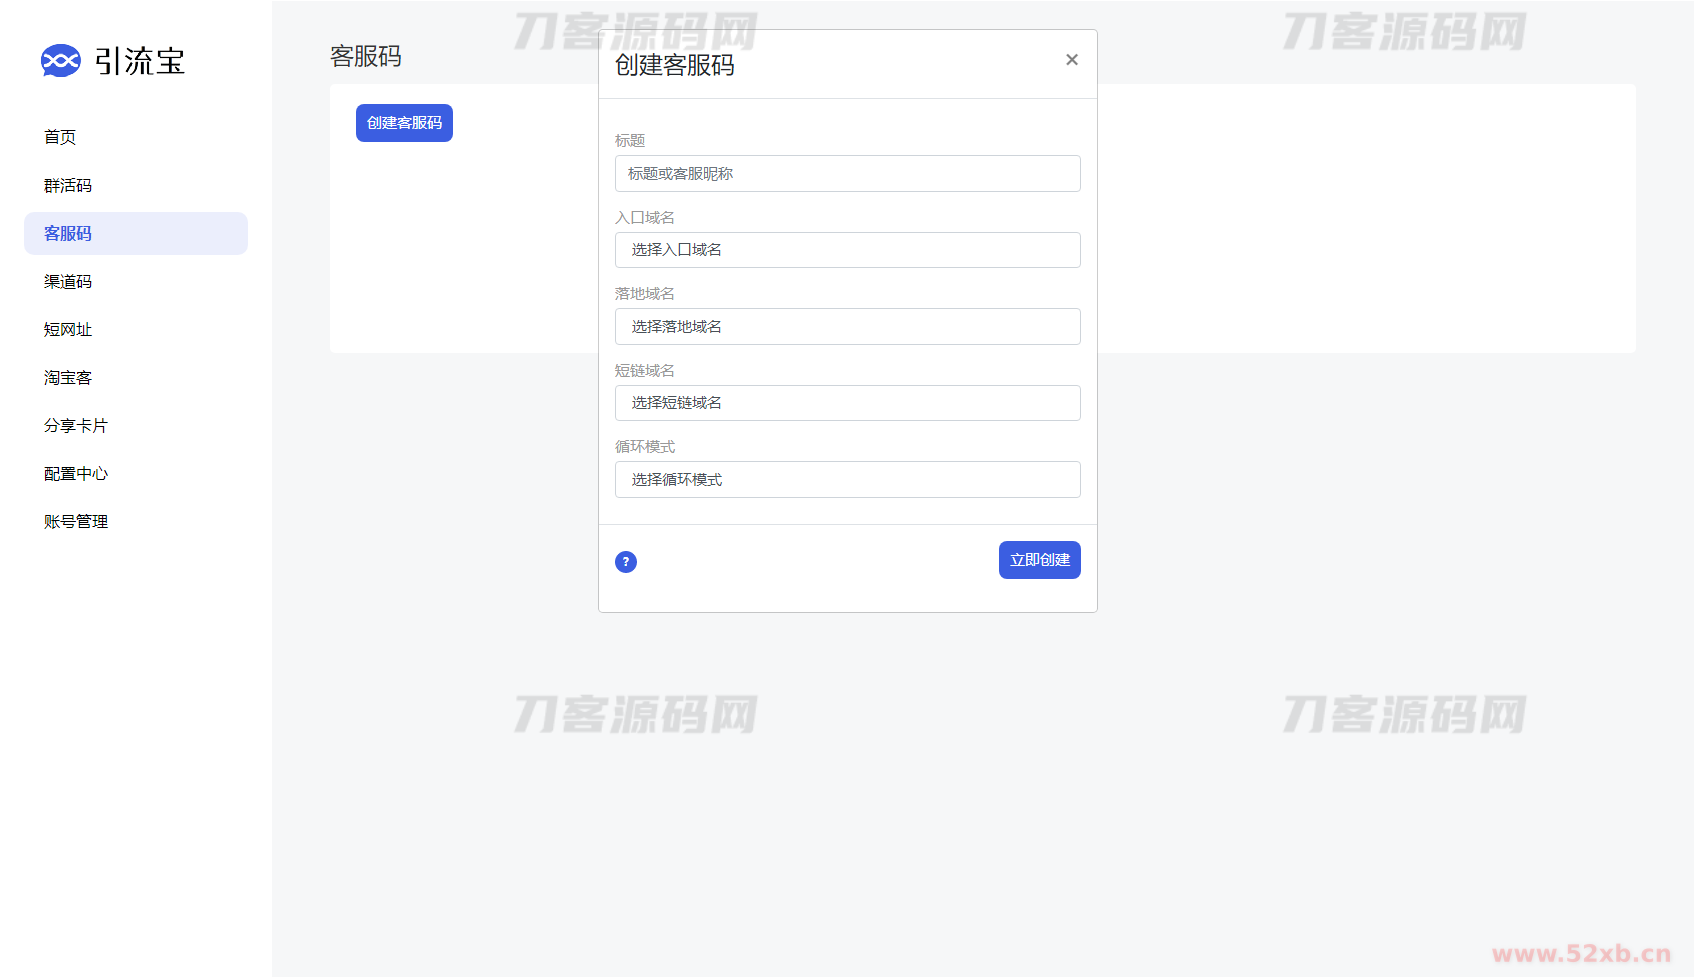1694x977 pixels.
Task: Navigate to 渠道码 menu item
Action: 68,281
